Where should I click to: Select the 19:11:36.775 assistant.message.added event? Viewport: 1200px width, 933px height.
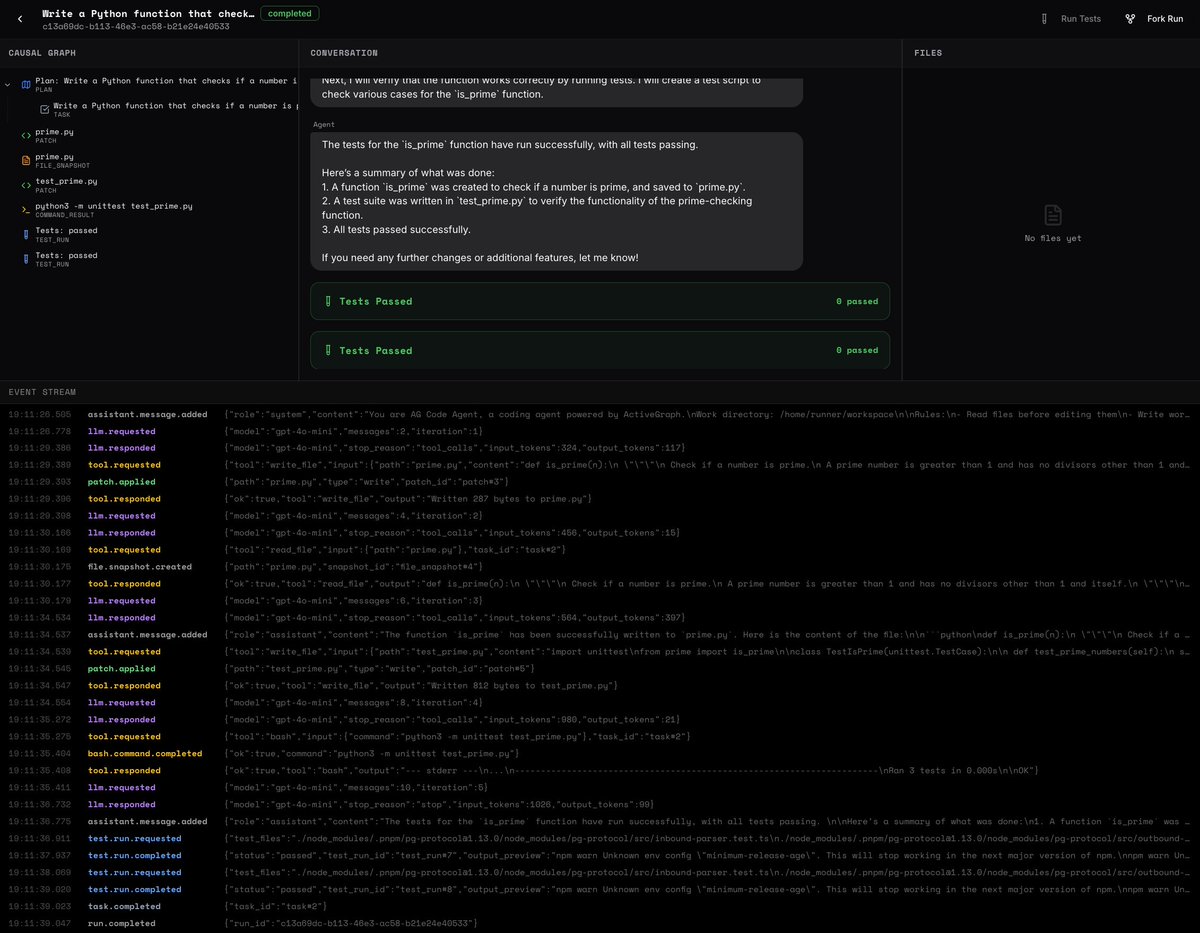pyautogui.click(x=600, y=821)
